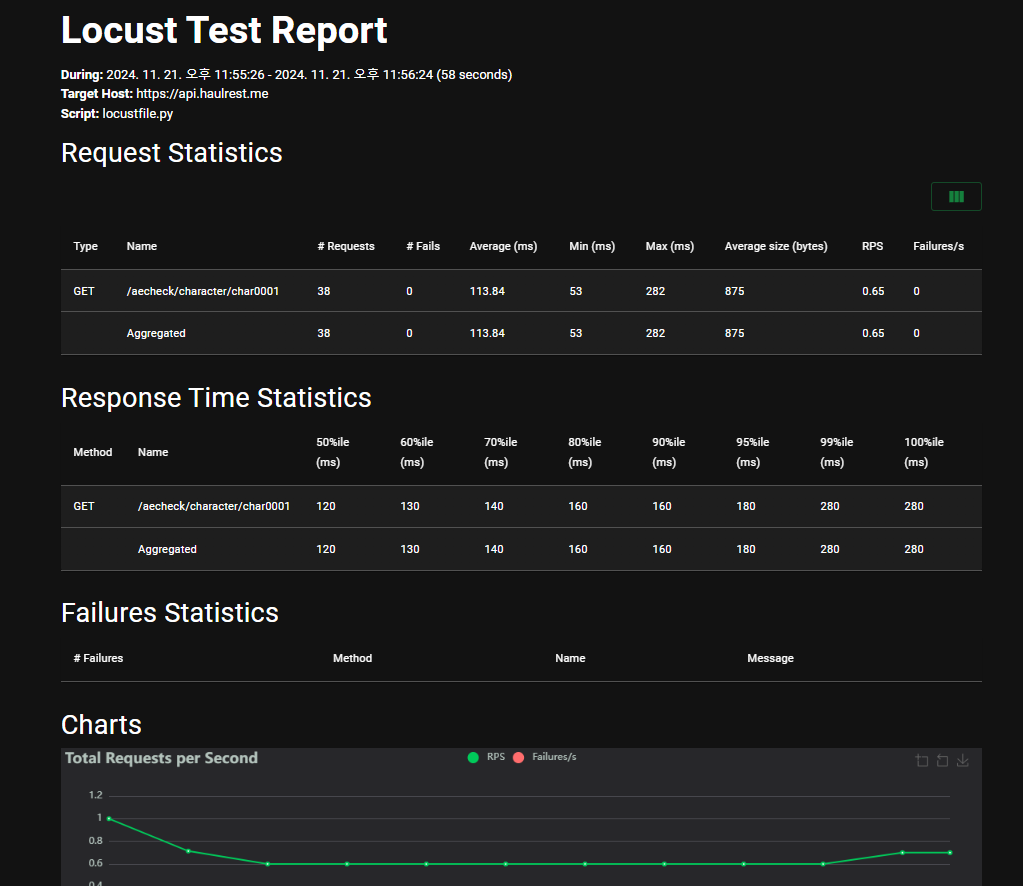Click the Max (ms) column header
1023x886 pixels.
[669, 246]
